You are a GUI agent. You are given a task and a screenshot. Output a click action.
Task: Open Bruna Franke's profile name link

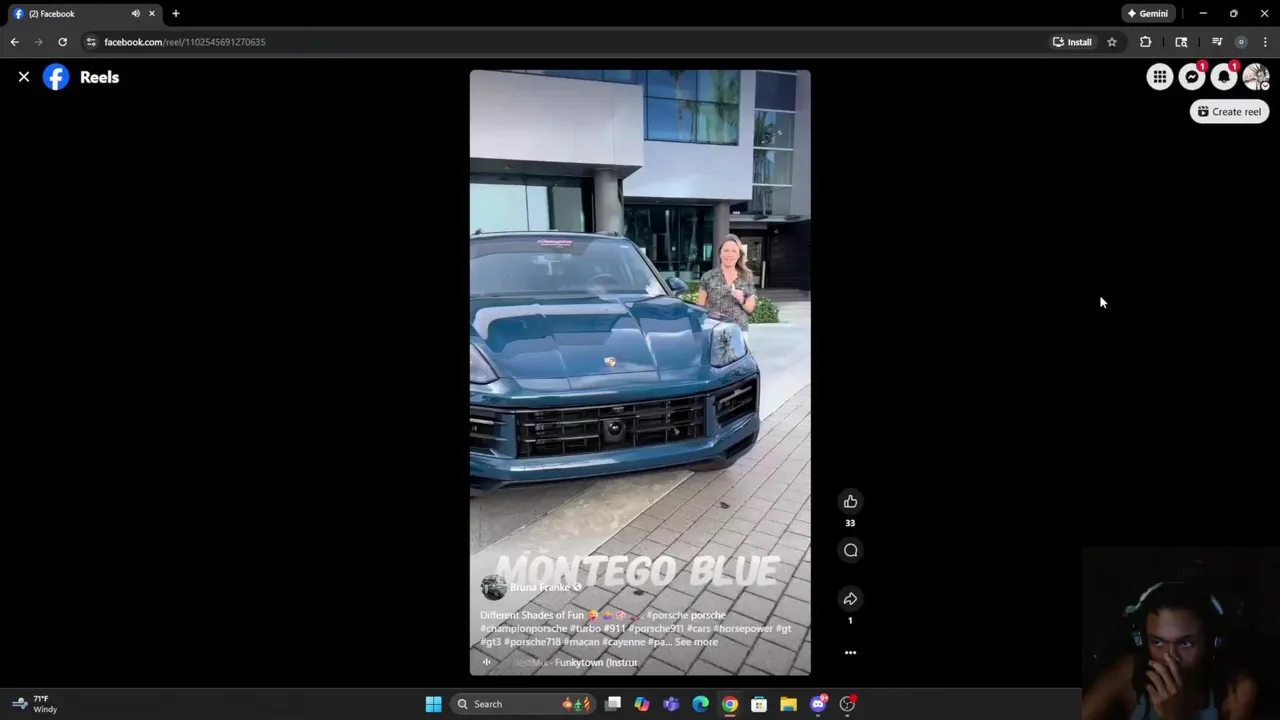click(540, 588)
